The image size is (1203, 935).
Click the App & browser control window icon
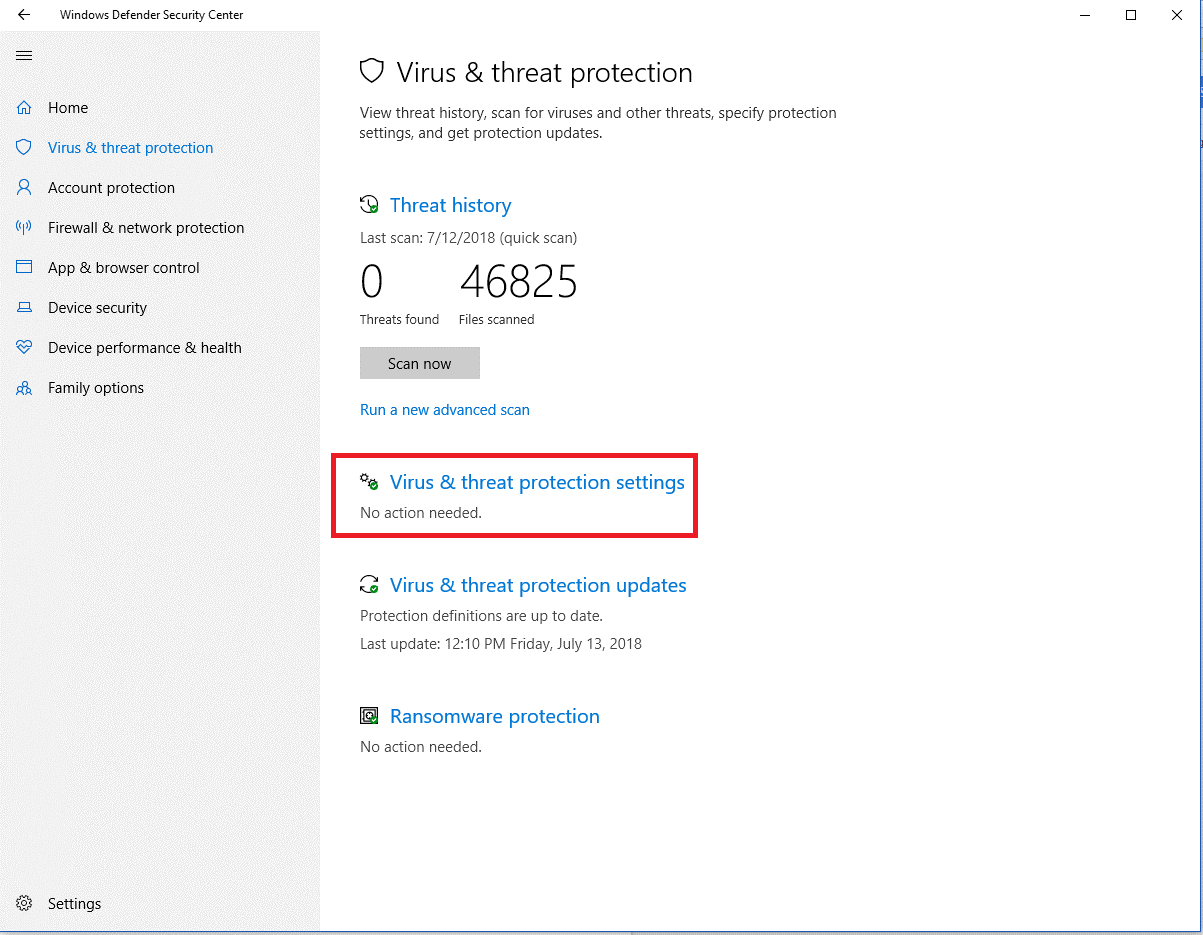click(x=24, y=268)
